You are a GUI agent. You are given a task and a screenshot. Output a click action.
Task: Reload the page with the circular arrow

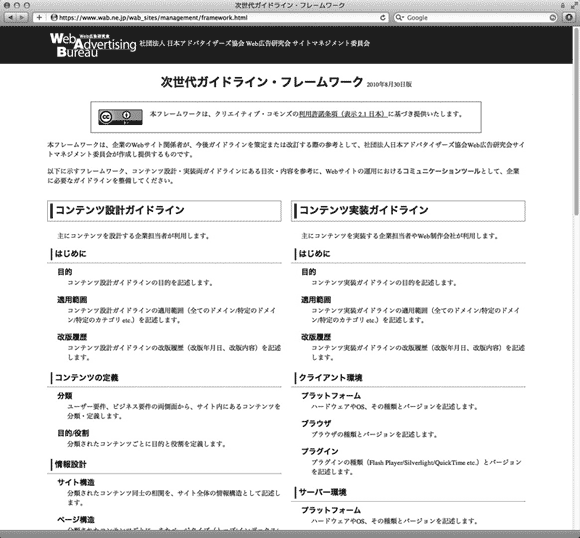[383, 17]
